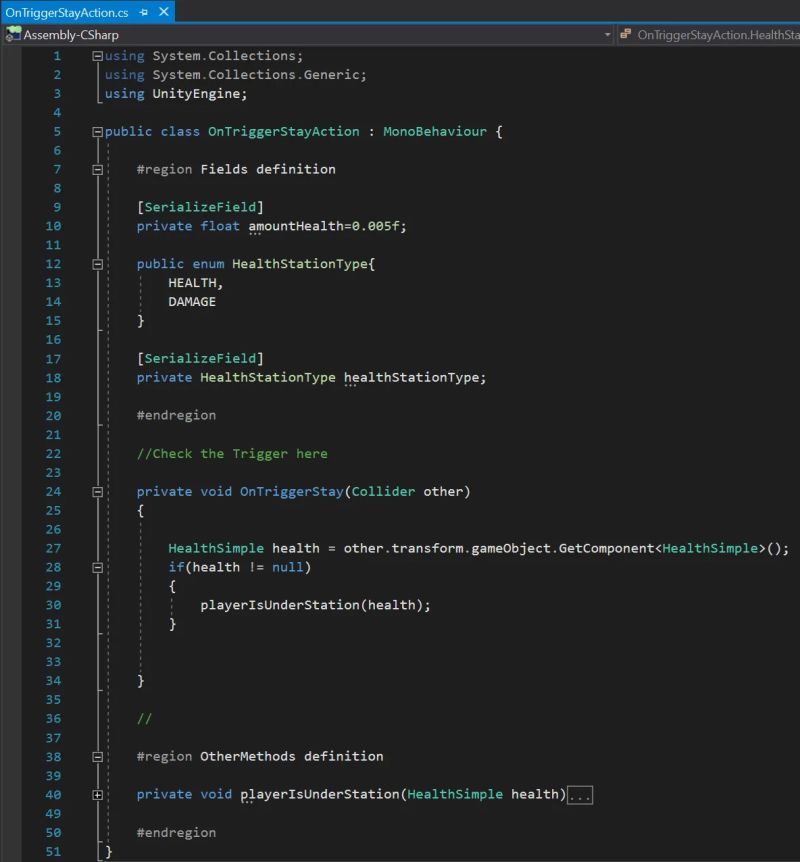Click the member icon before OnTriggerStayAction.HealthSta breadcrumb
The width and height of the screenshot is (800, 862).
pyautogui.click(x=626, y=33)
